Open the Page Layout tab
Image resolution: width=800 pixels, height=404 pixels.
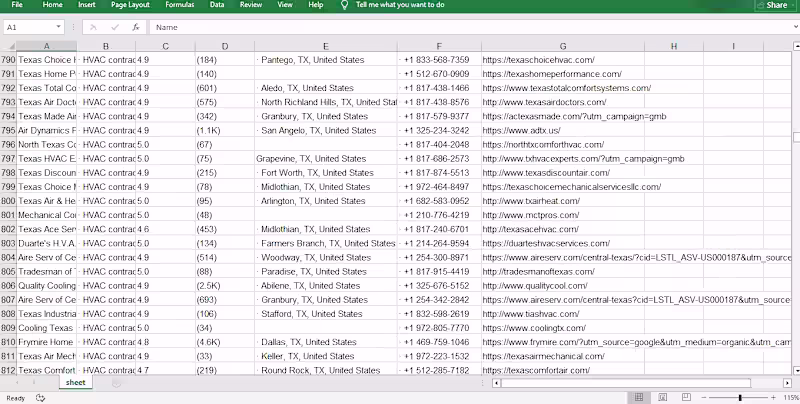[x=130, y=5]
